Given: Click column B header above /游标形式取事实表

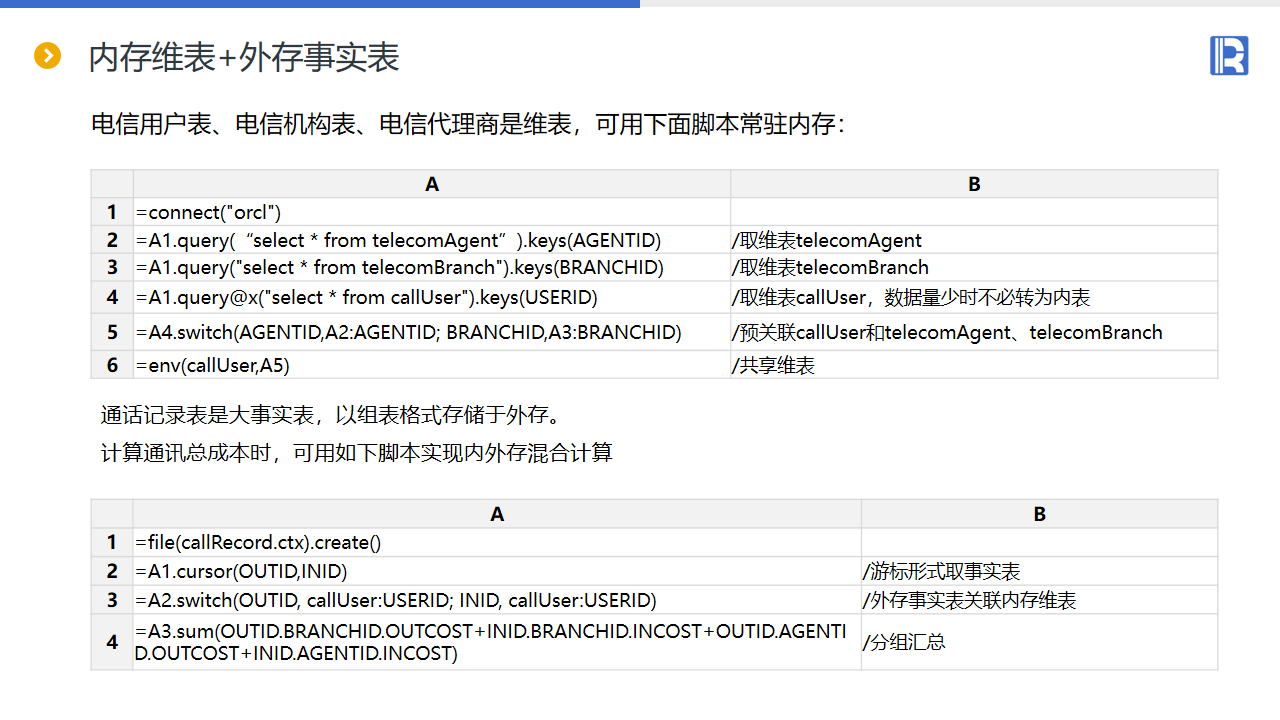Looking at the screenshot, I should pyautogui.click(x=1039, y=514).
